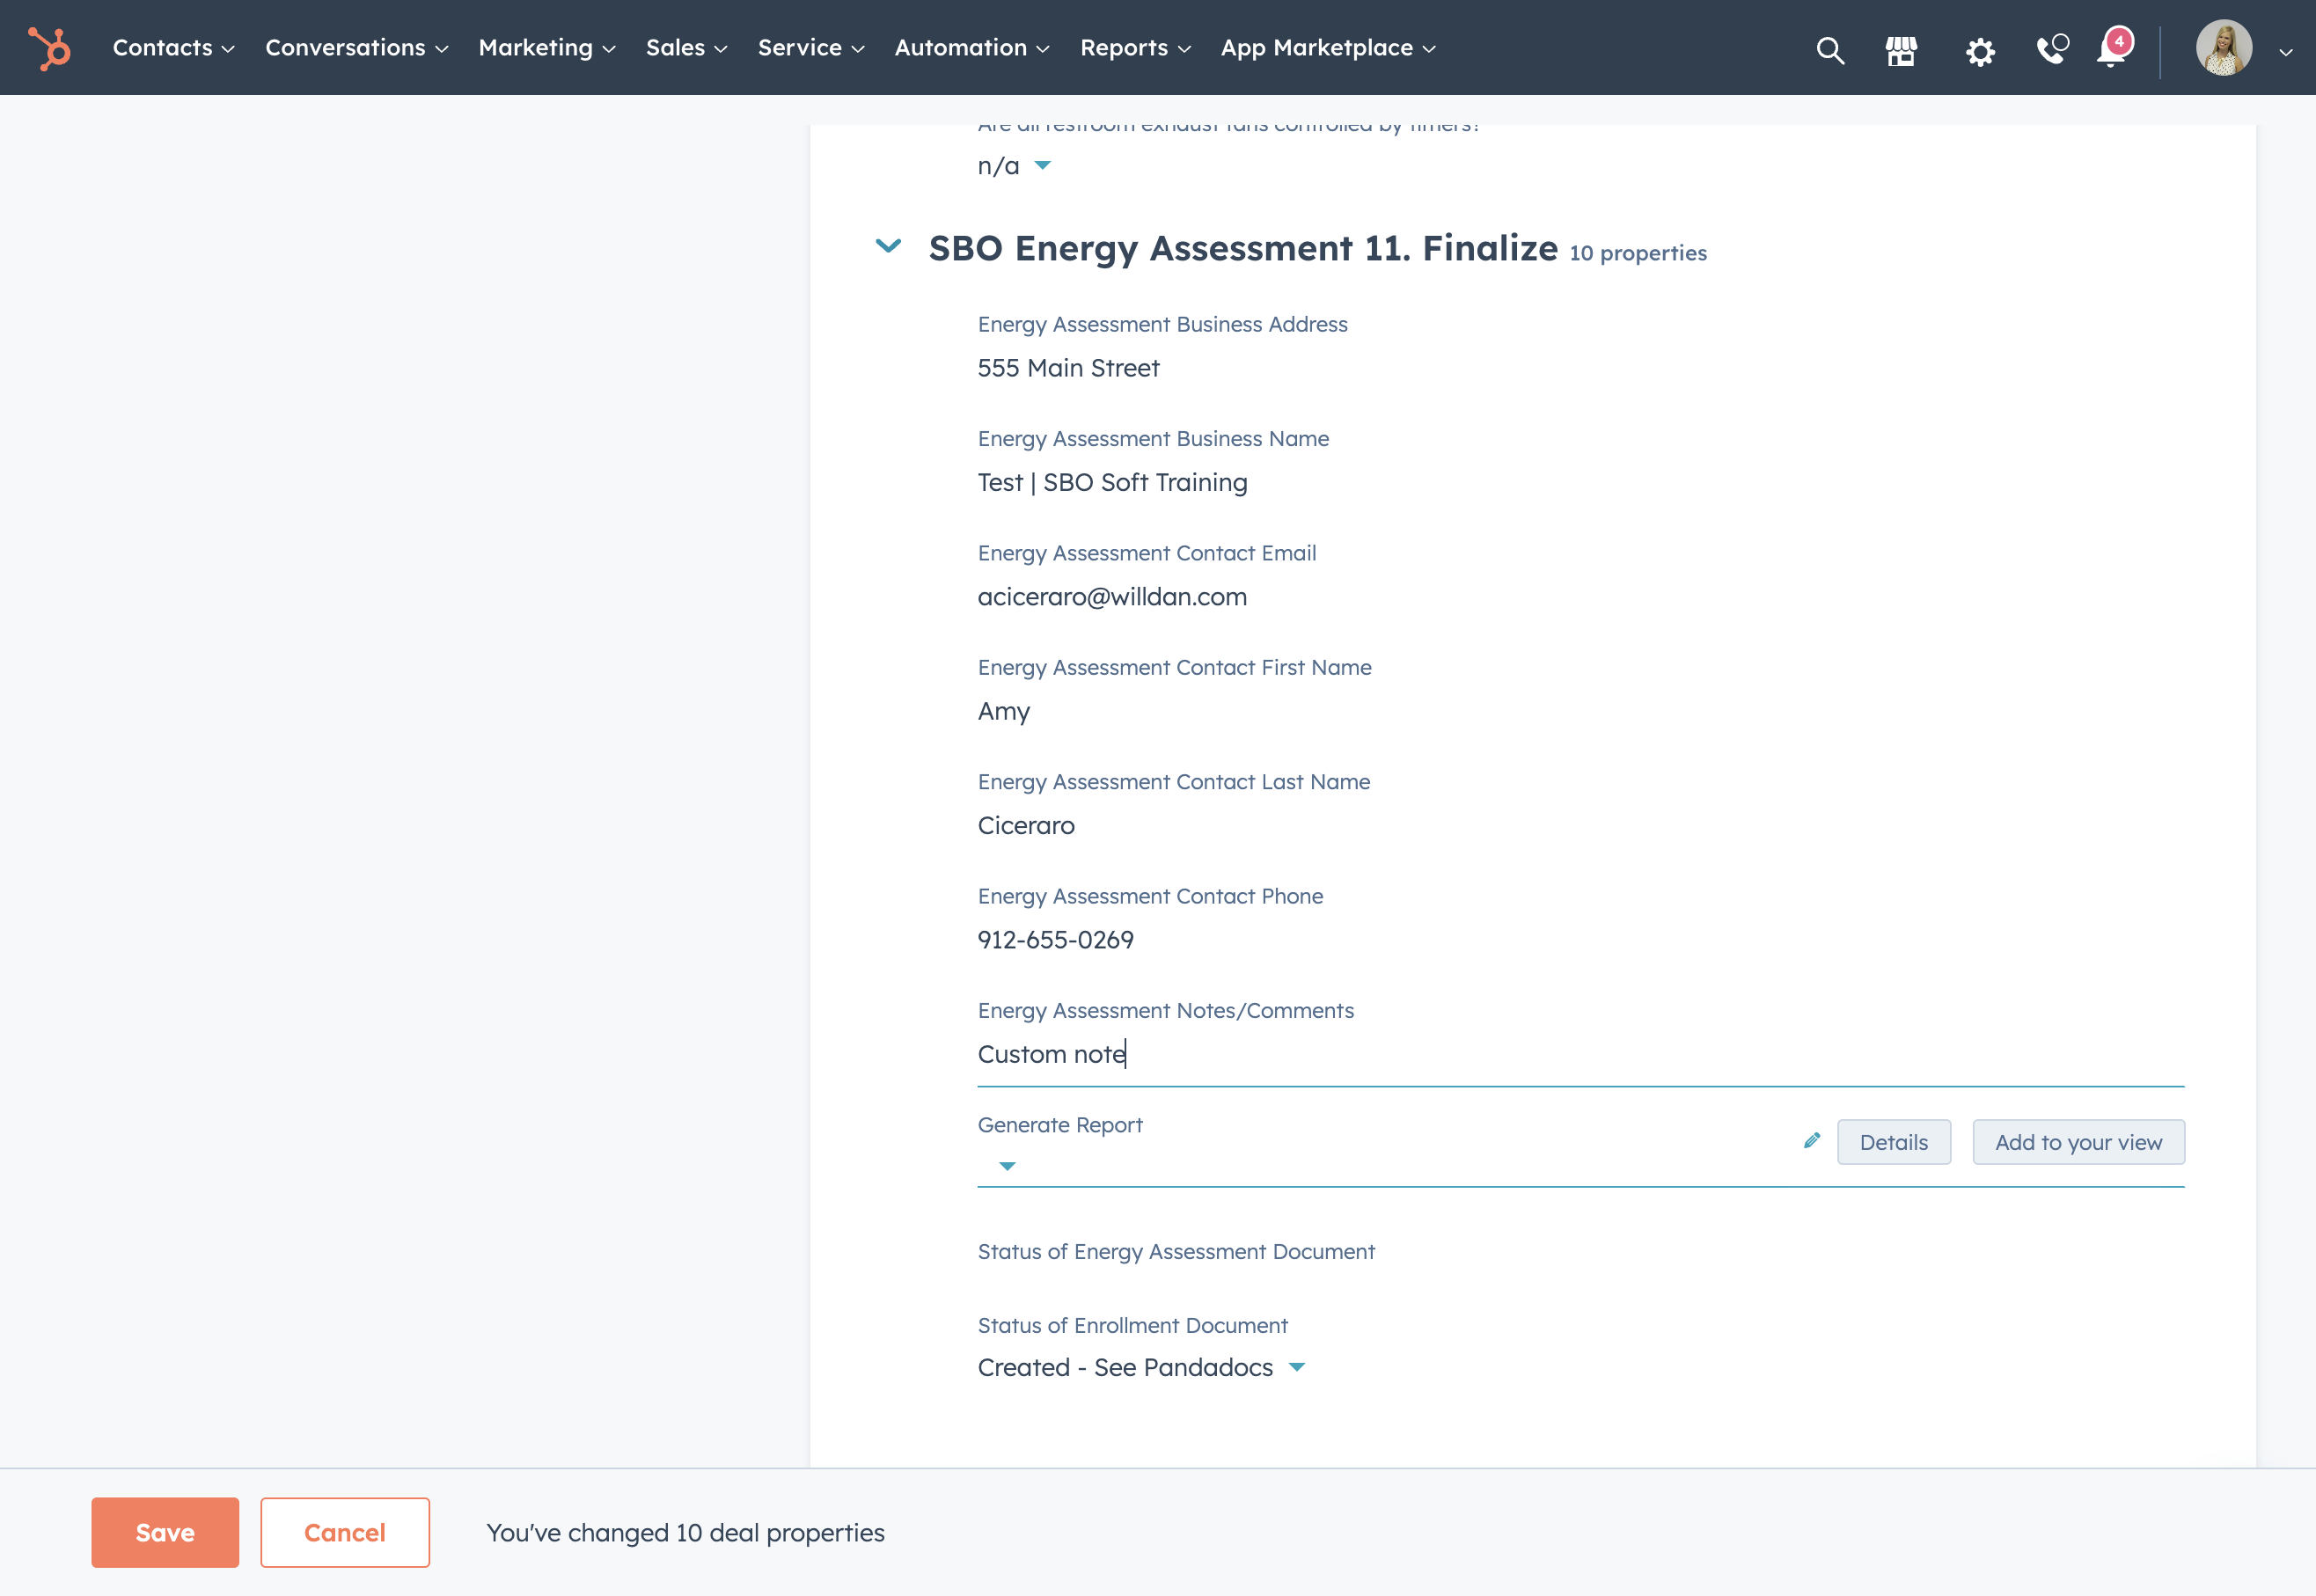Open the Created - See Pandadocs dropdown

[x=1141, y=1367]
